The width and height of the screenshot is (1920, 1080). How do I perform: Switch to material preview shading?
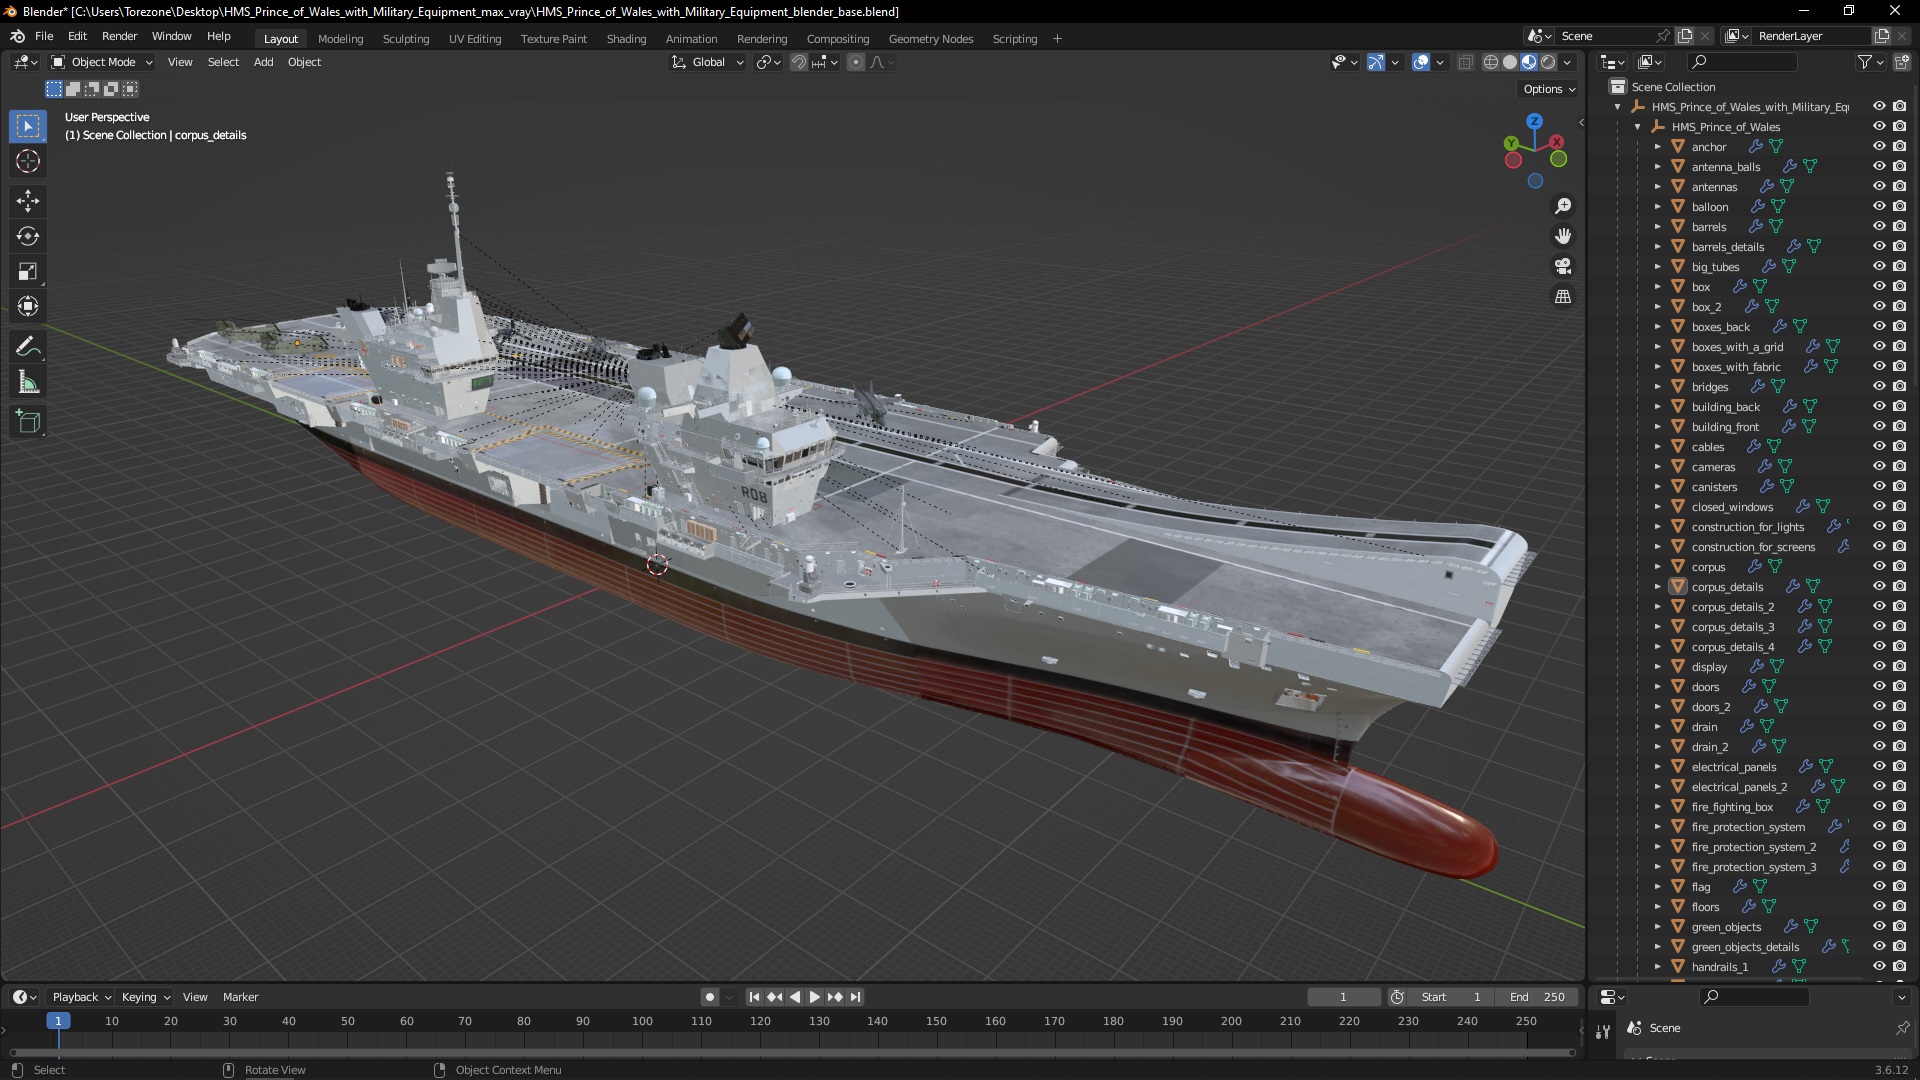tap(1529, 62)
